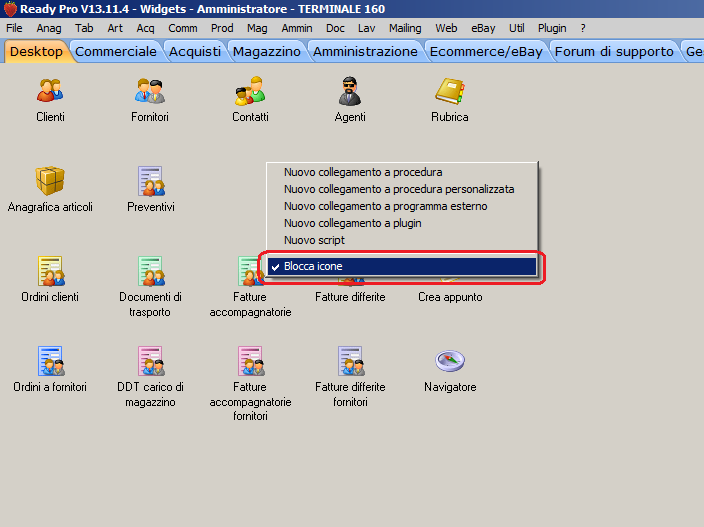This screenshot has width=704, height=527.
Task: Select the Desktop tab
Action: 36,52
